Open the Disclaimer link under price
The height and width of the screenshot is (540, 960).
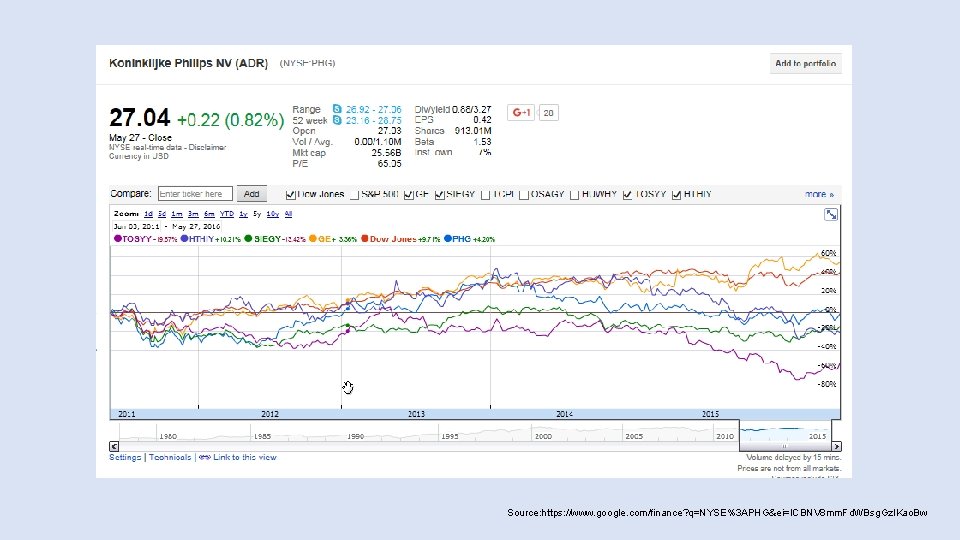[207, 148]
